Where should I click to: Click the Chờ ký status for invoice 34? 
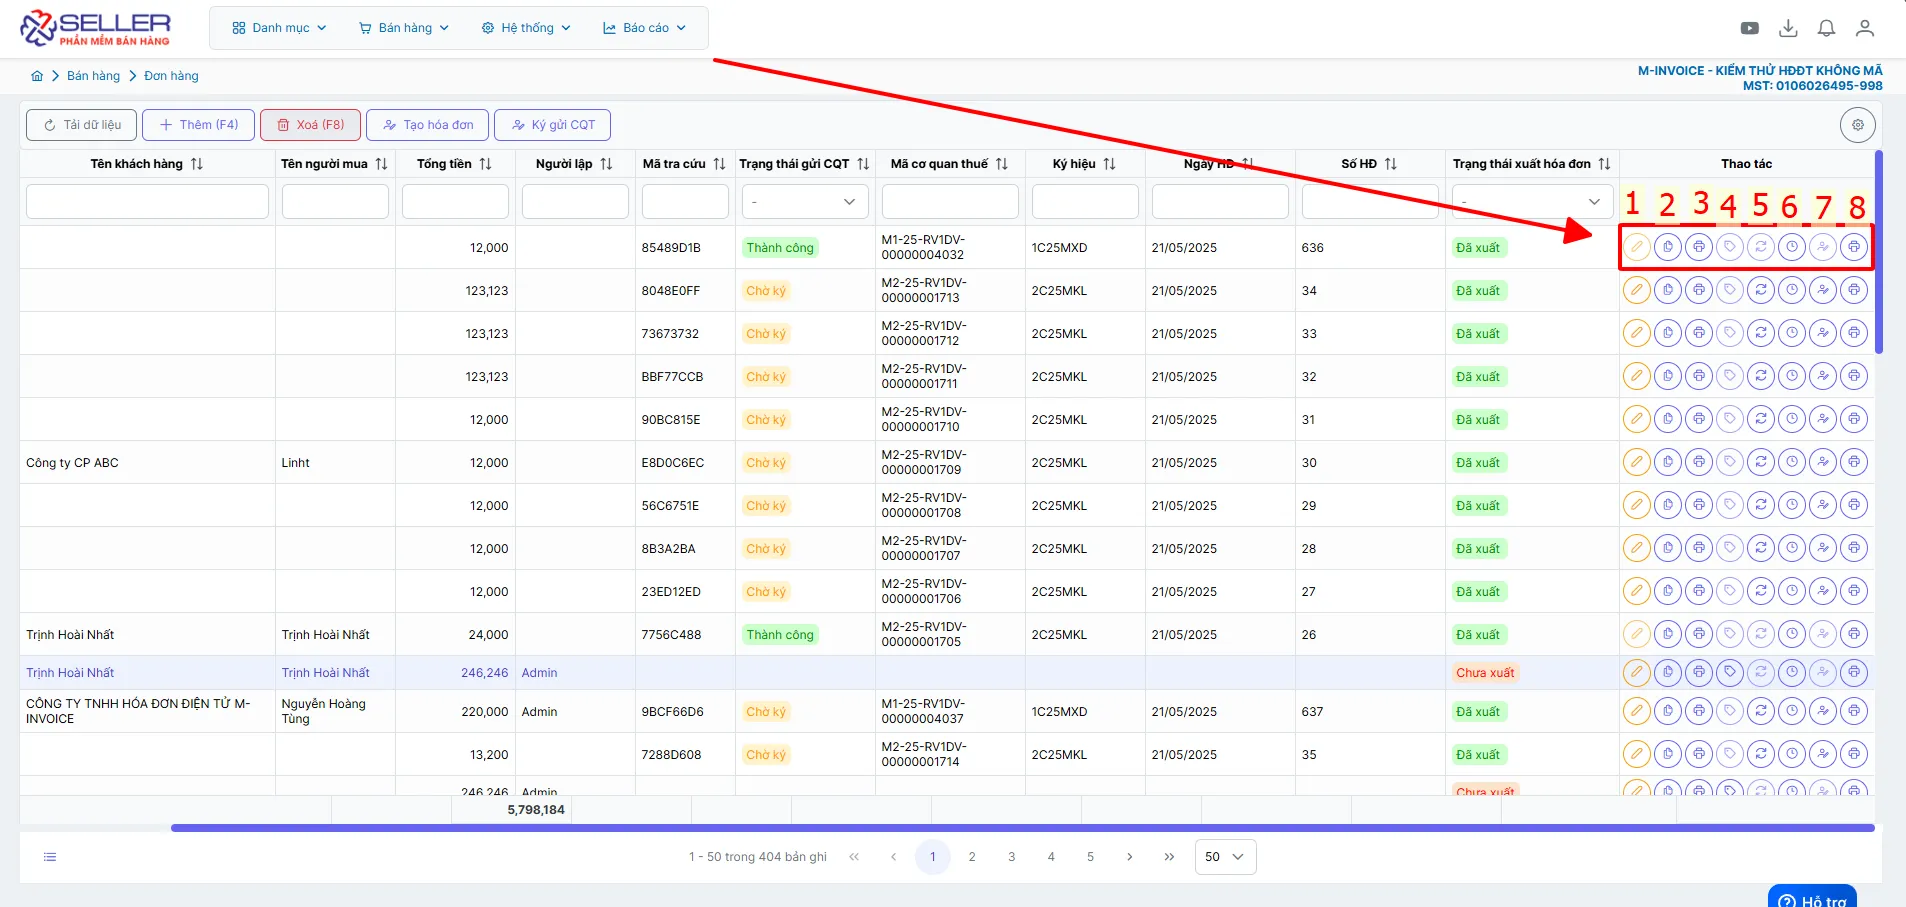click(766, 291)
